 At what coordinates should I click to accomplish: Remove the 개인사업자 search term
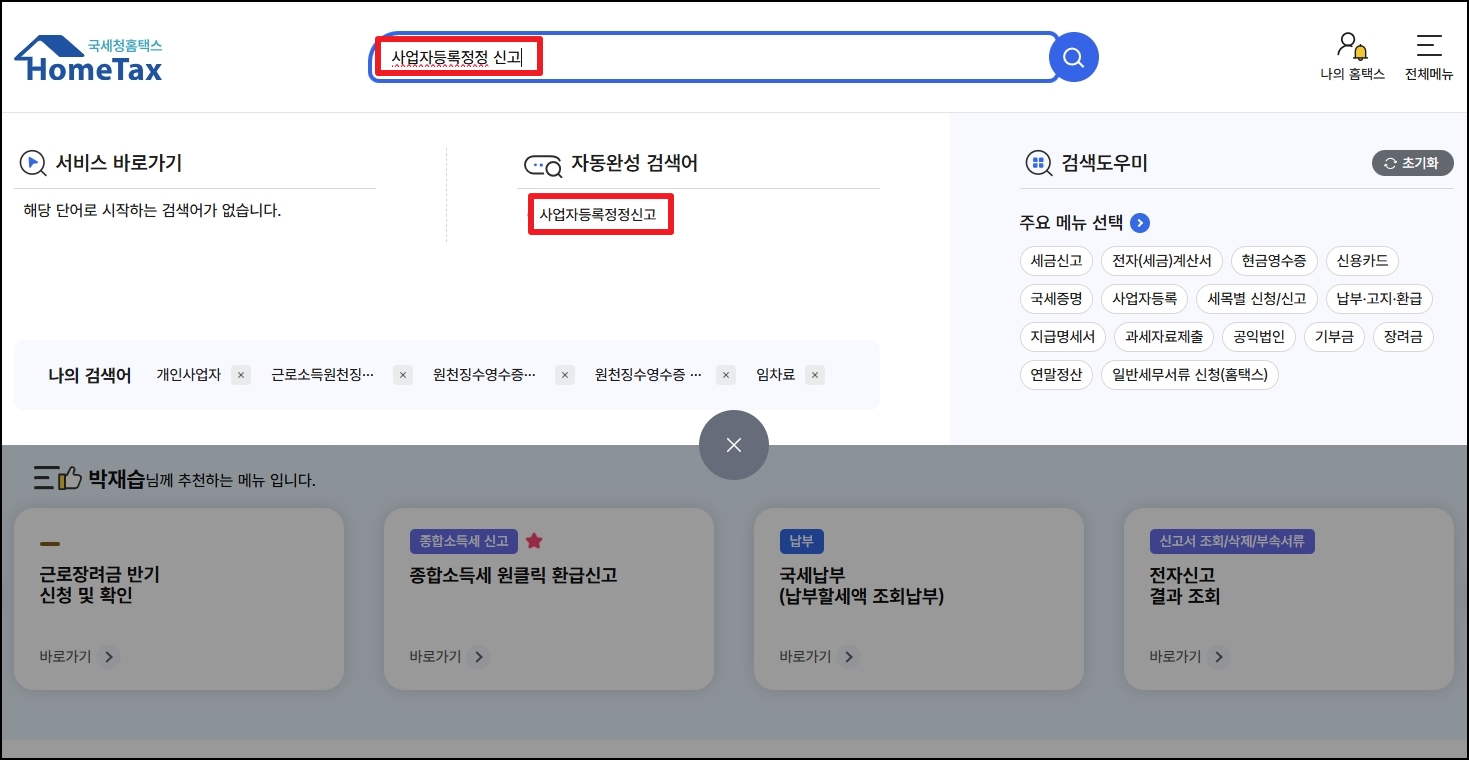(x=240, y=374)
